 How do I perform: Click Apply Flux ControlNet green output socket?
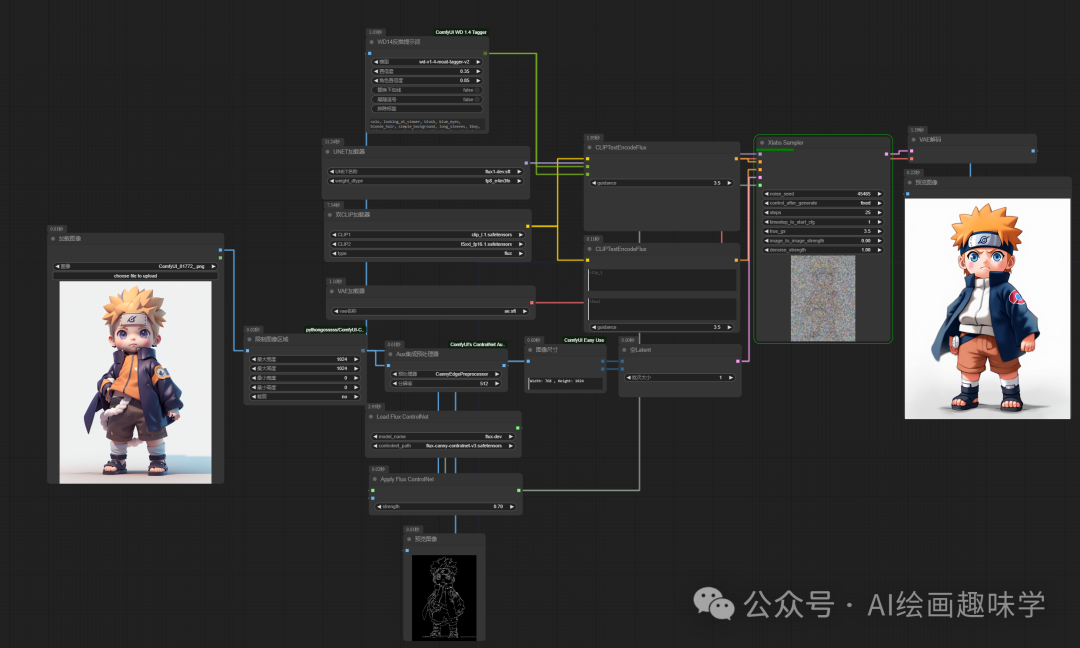click(519, 490)
